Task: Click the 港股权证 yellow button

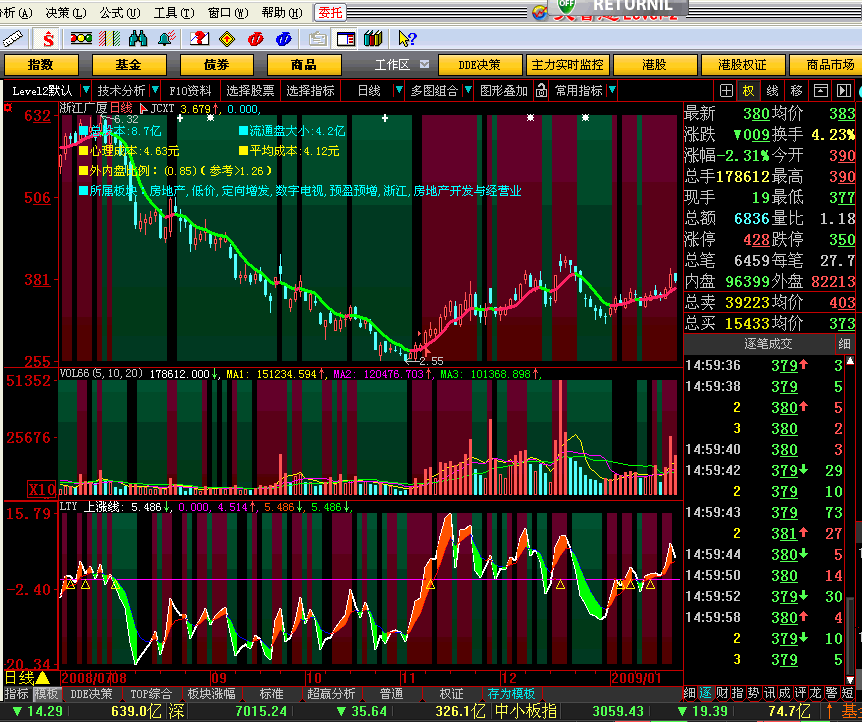Action: [743, 65]
